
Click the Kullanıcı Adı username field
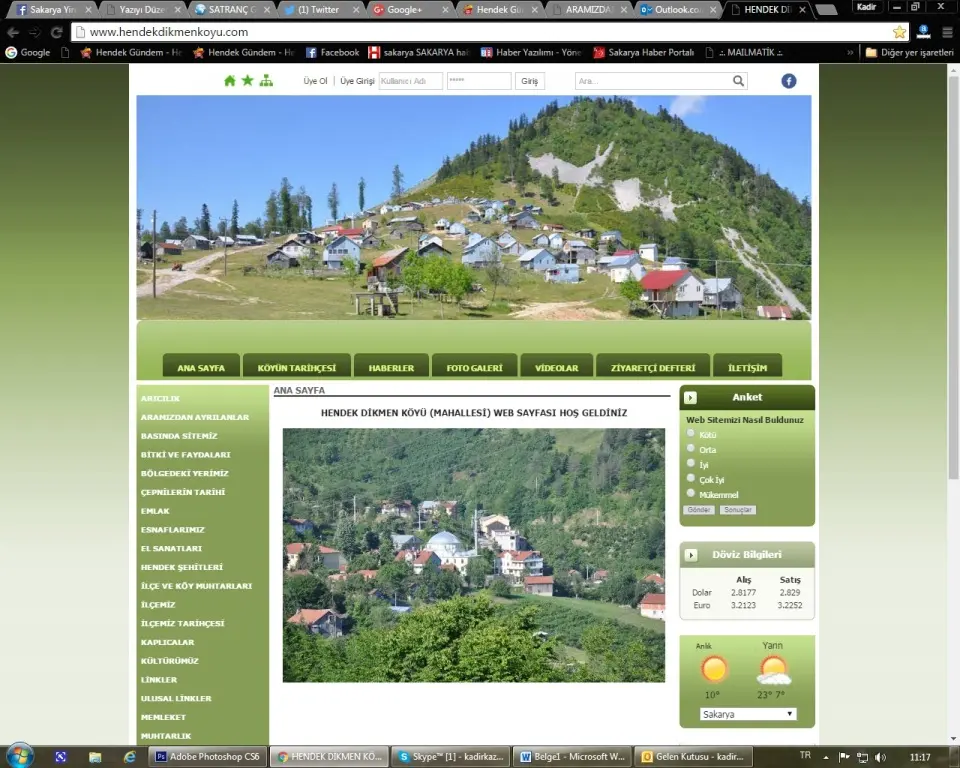click(410, 81)
